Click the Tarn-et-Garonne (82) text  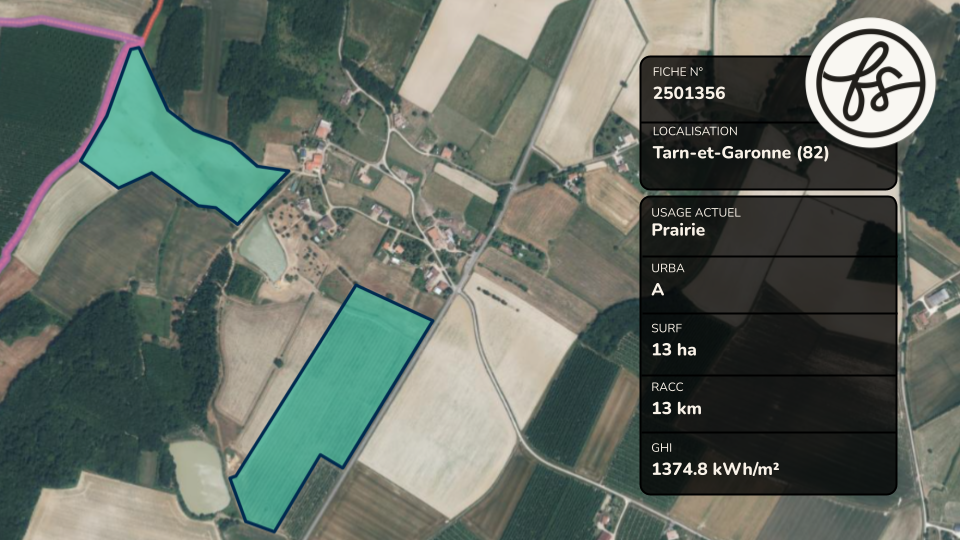tap(740, 152)
